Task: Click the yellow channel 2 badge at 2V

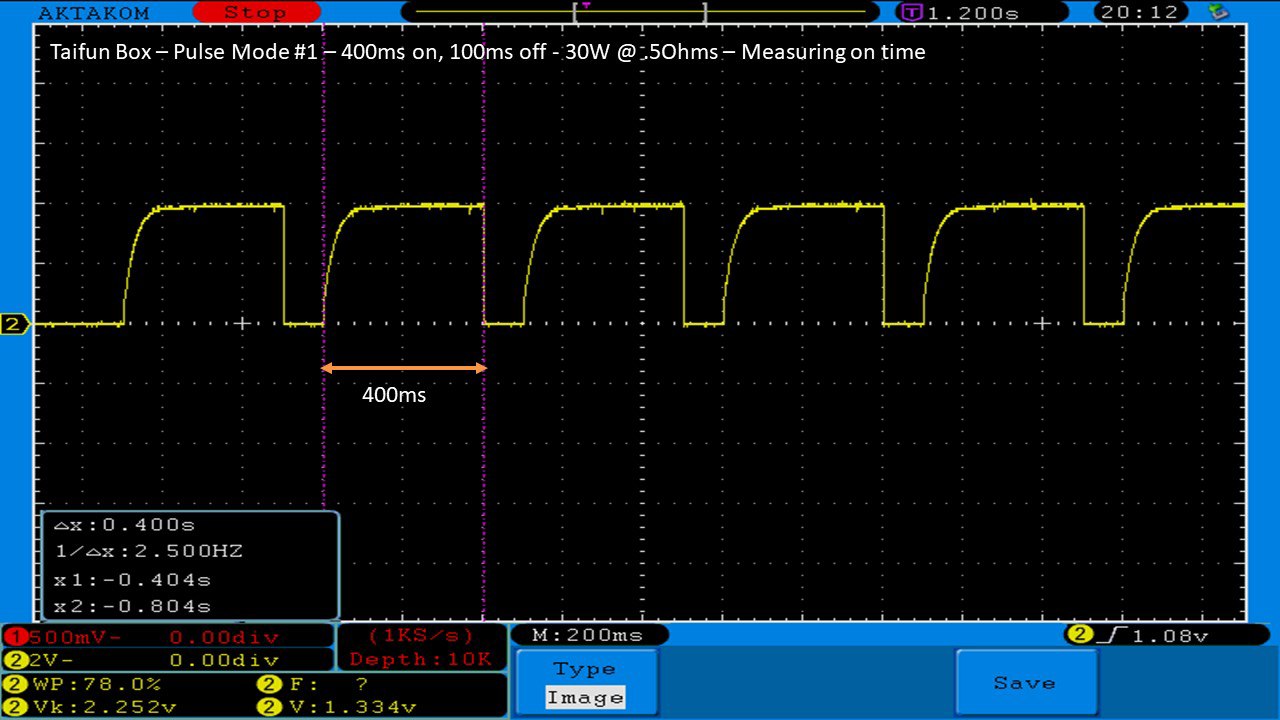Action: pos(15,660)
